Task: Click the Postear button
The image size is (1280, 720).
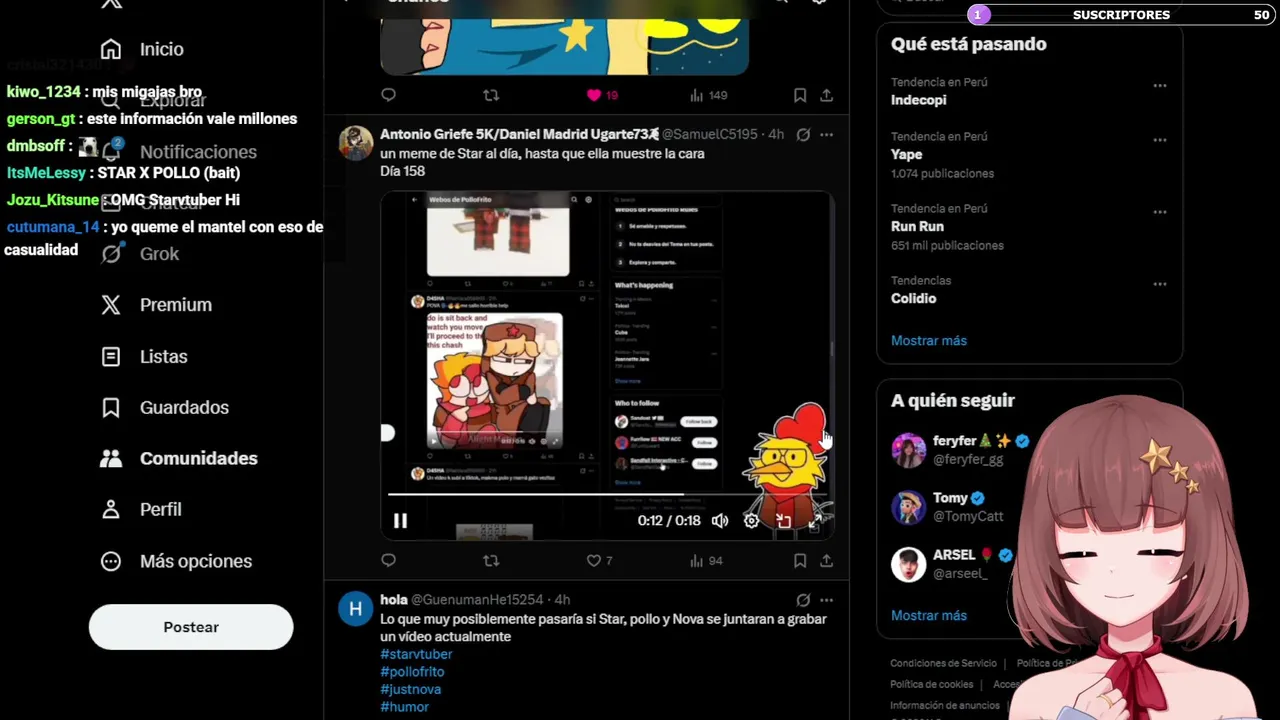Action: coord(191,627)
